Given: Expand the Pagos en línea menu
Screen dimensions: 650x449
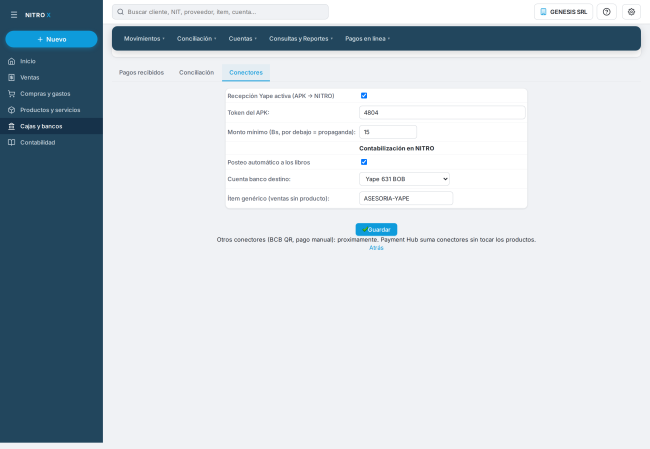Looking at the screenshot, I should click(367, 39).
